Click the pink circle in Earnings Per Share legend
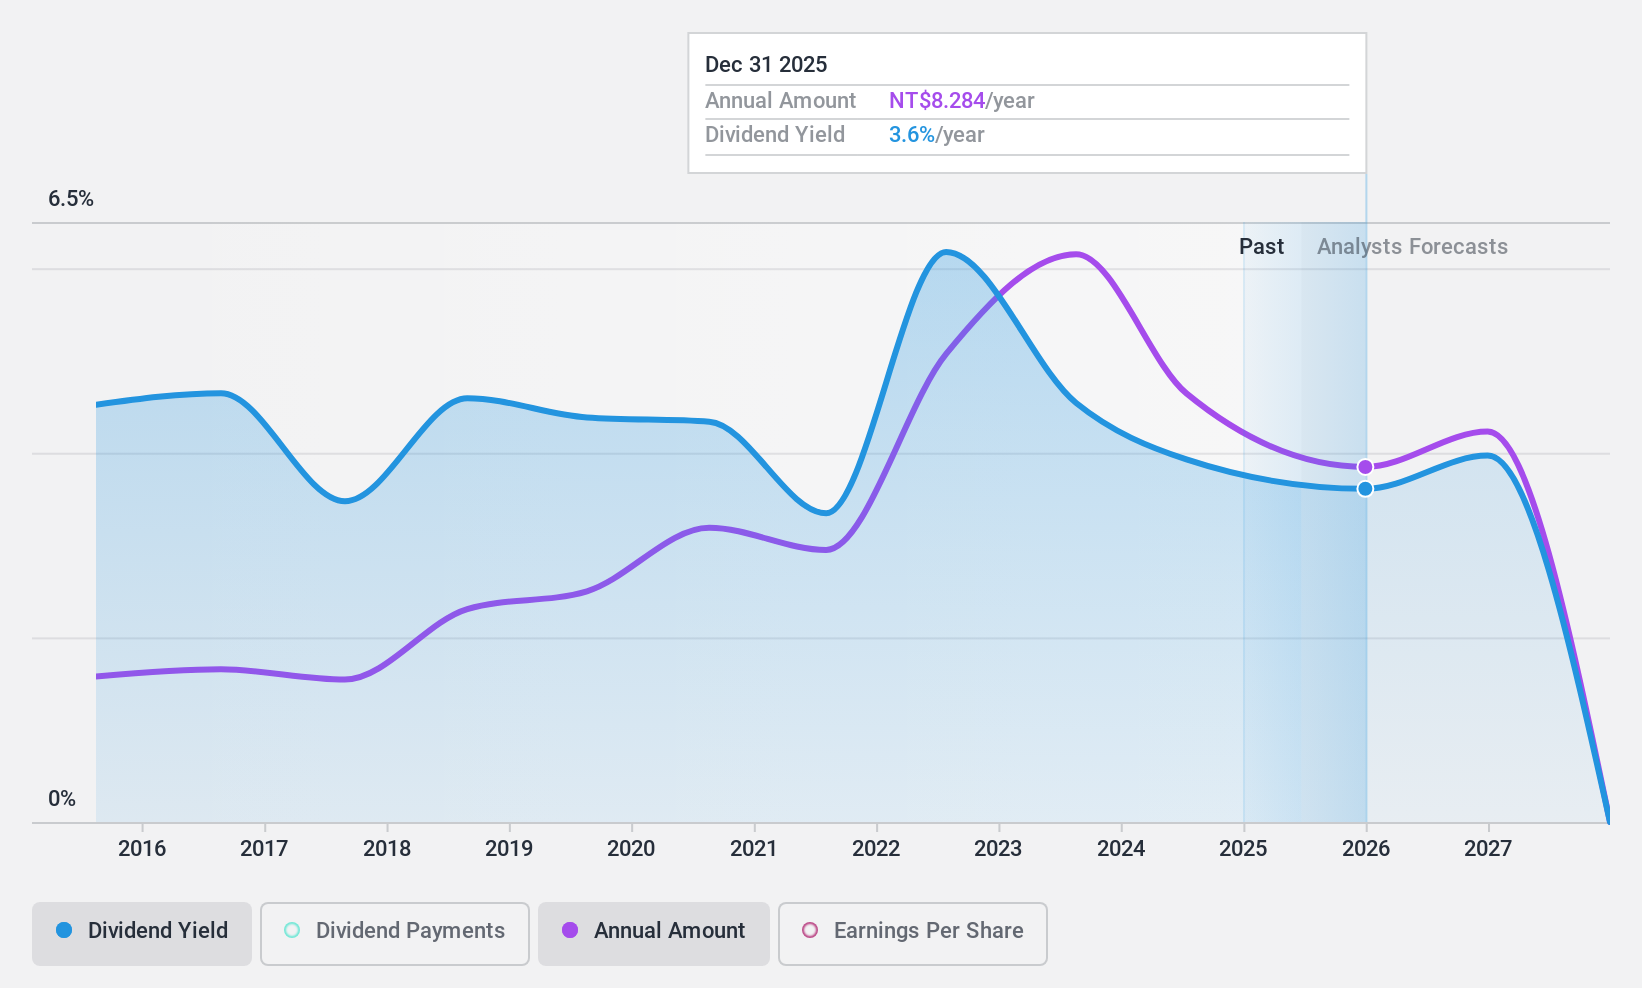This screenshot has width=1642, height=988. [810, 930]
